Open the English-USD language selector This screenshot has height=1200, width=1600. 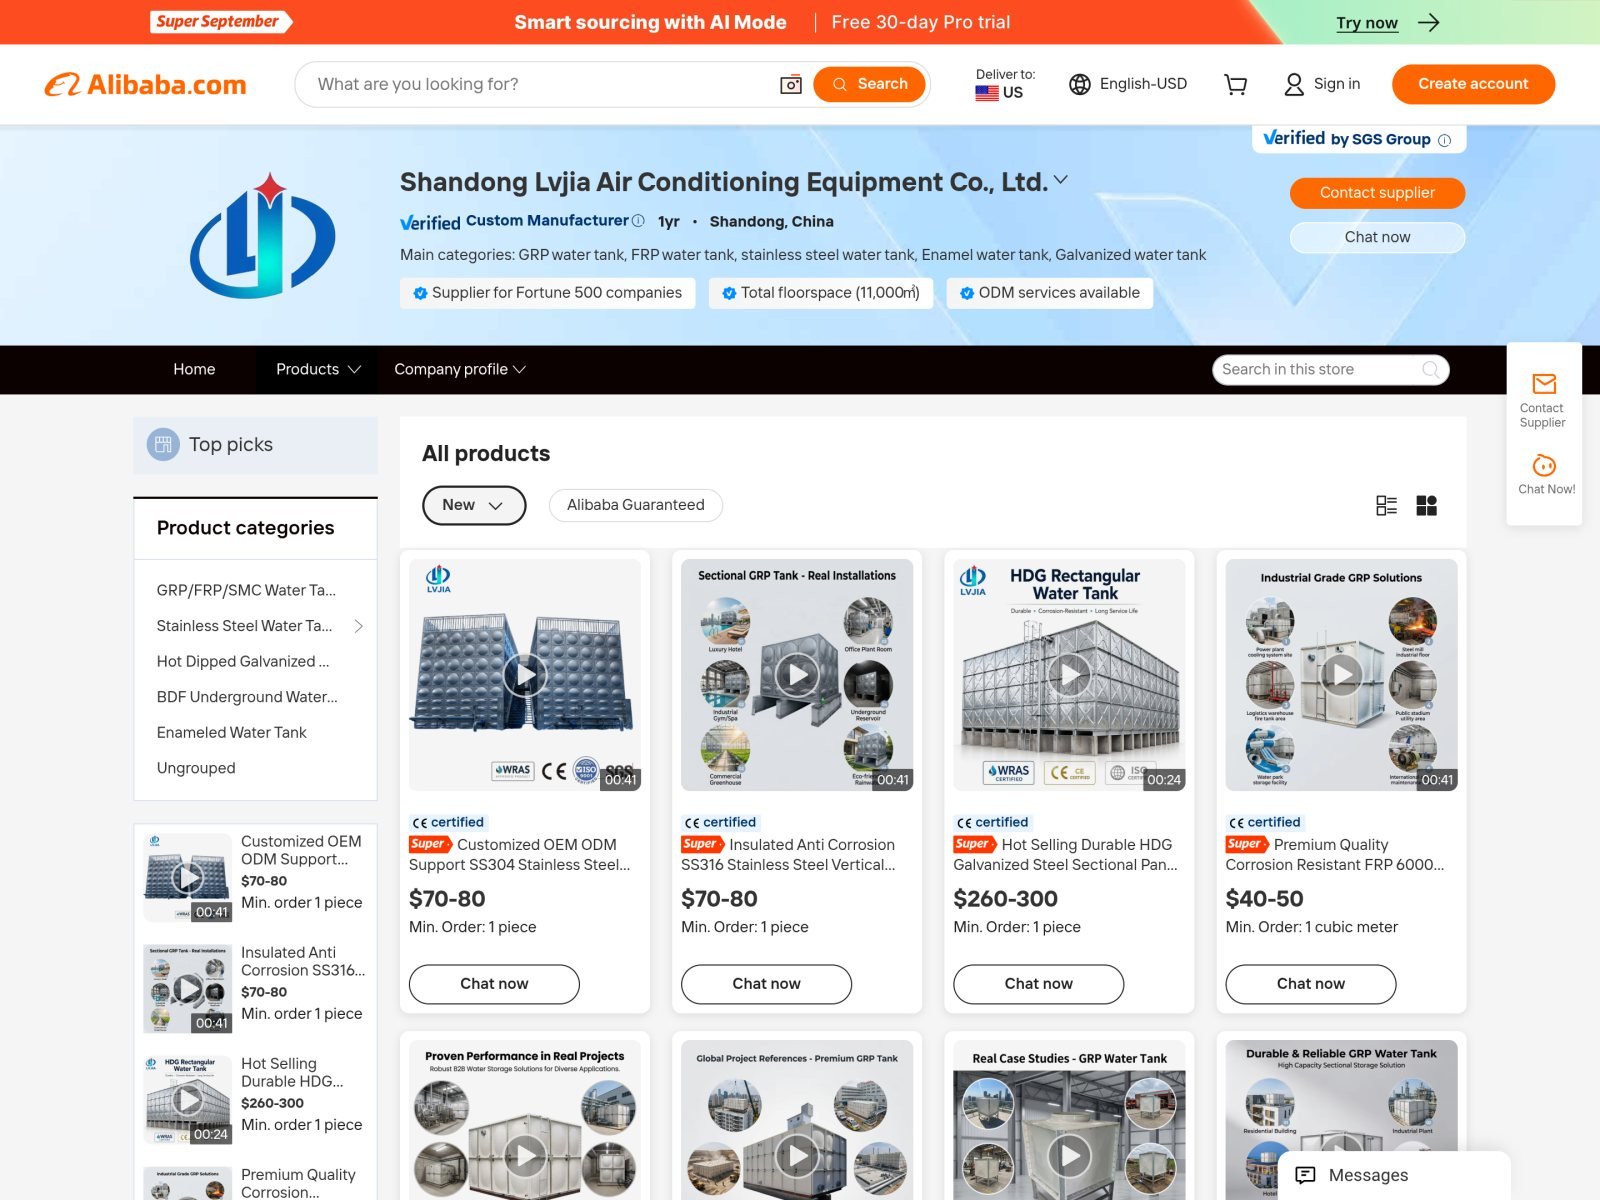(1128, 84)
